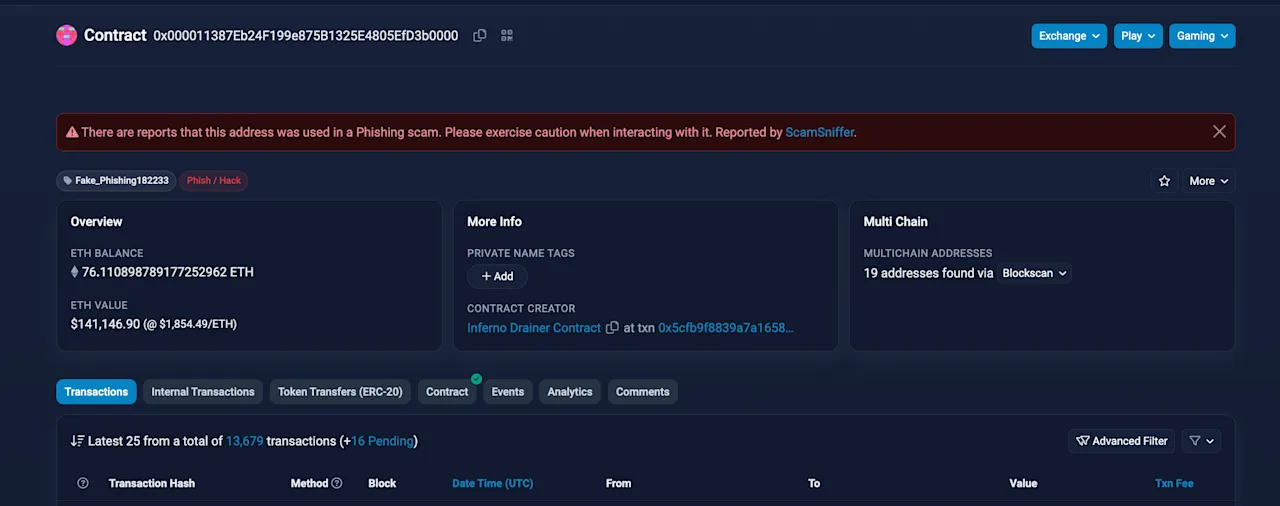Click the Fake_Phishing182233 tag
The image size is (1280, 506).
(116, 181)
